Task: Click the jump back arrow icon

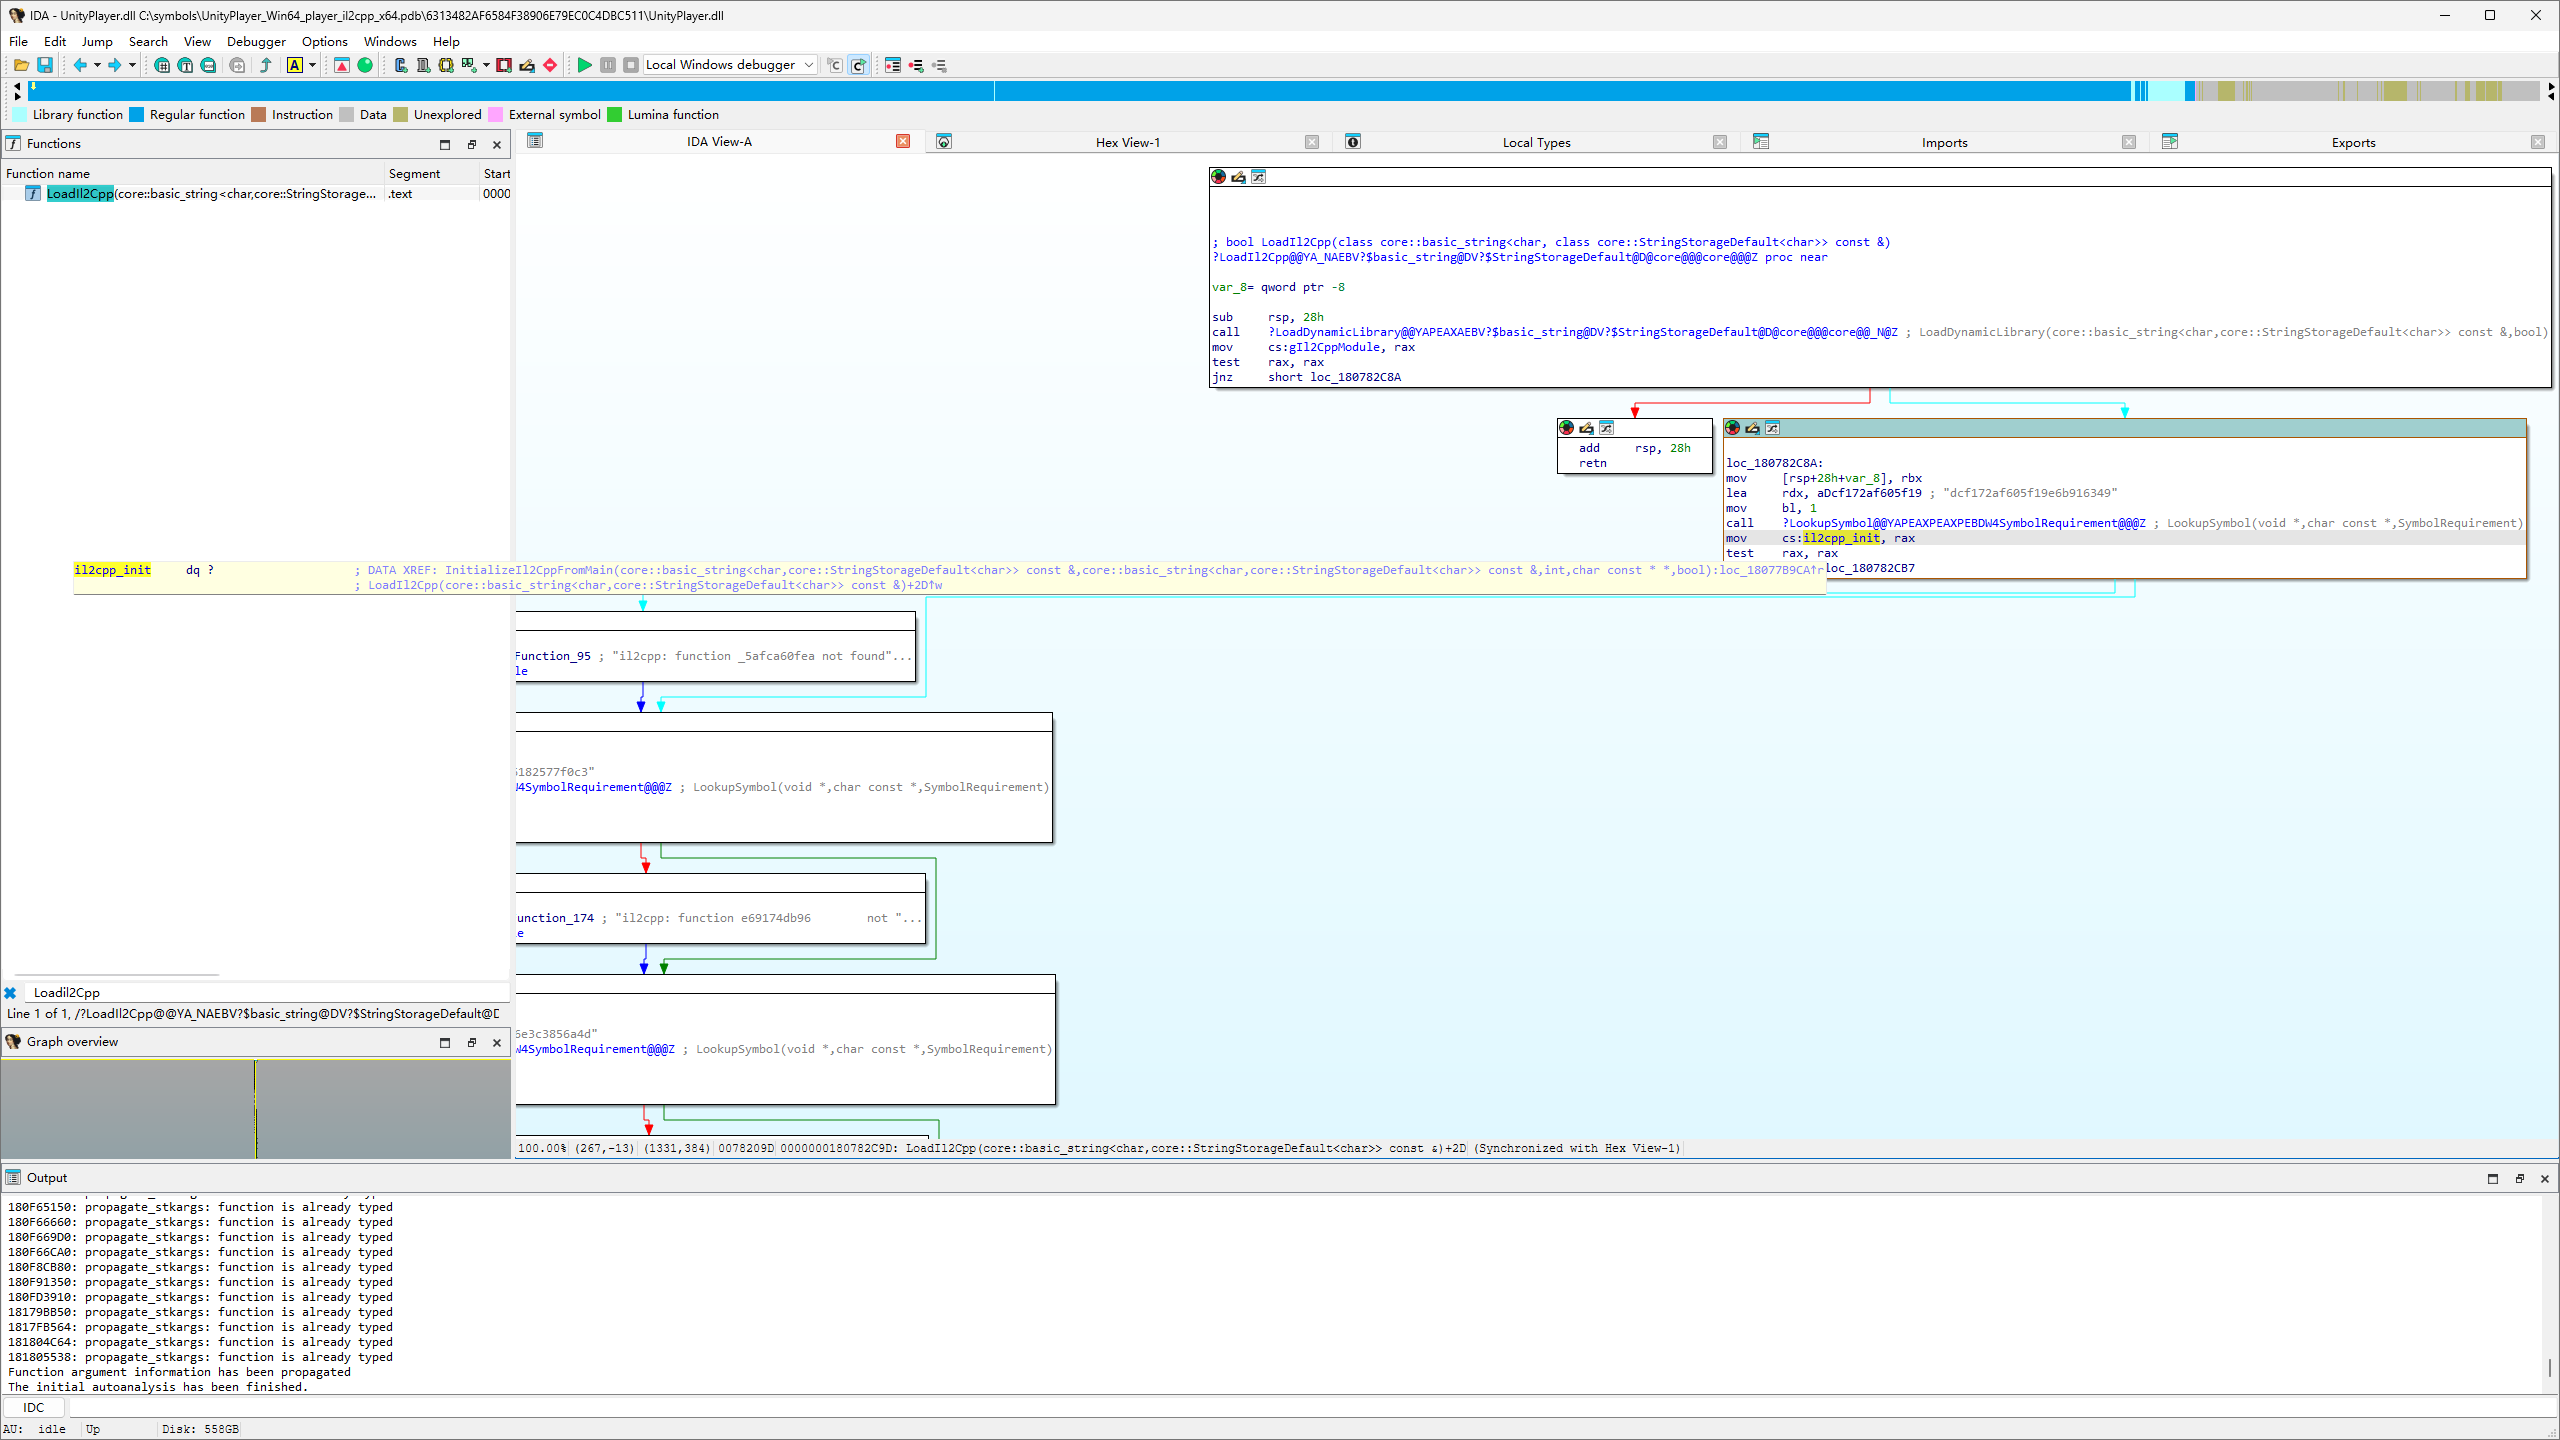Action: (80, 65)
